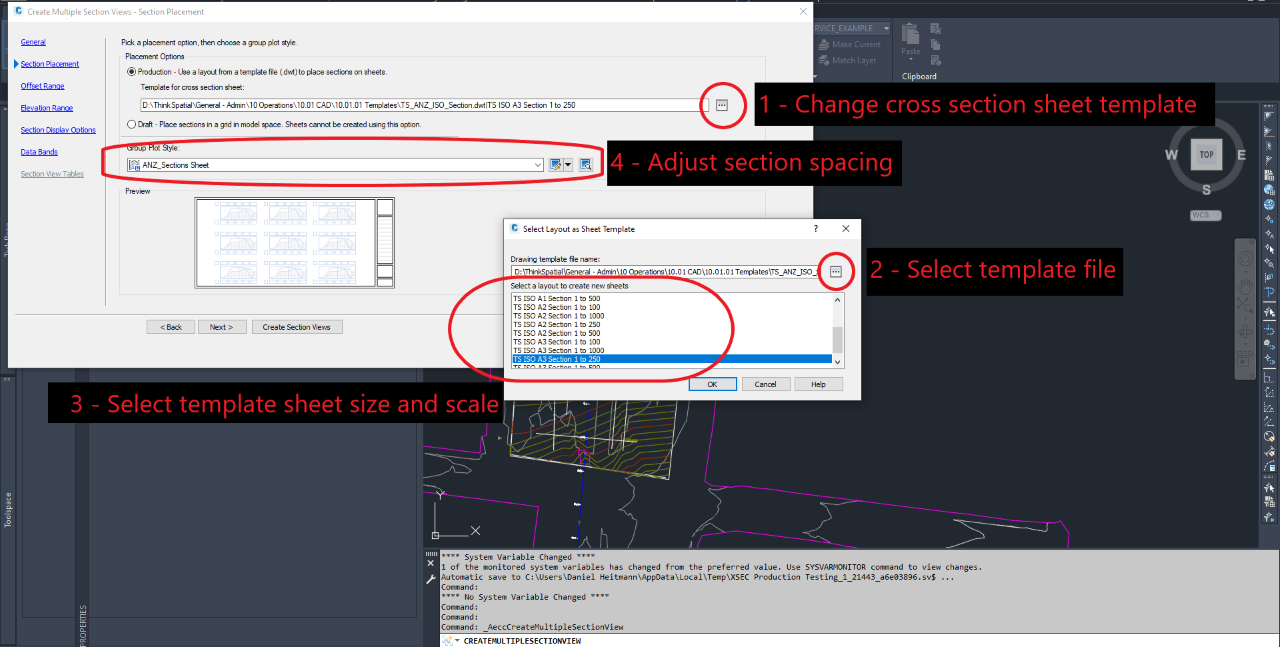Select the Draft placement radio button
Image resolution: width=1280 pixels, height=647 pixels.
(x=131, y=124)
